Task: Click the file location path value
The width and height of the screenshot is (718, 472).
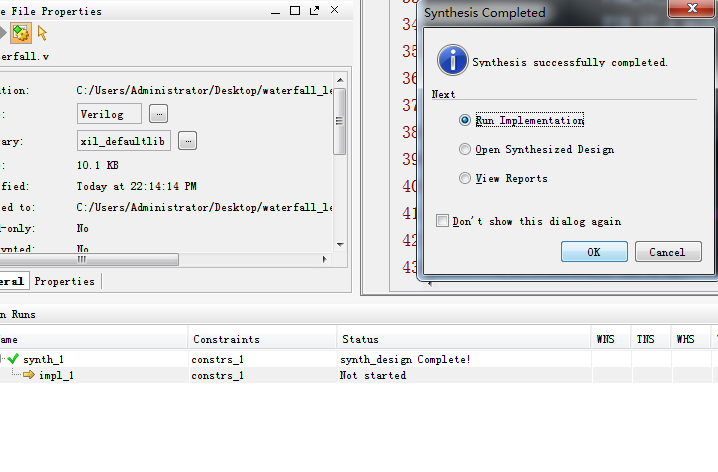Action: 204,90
